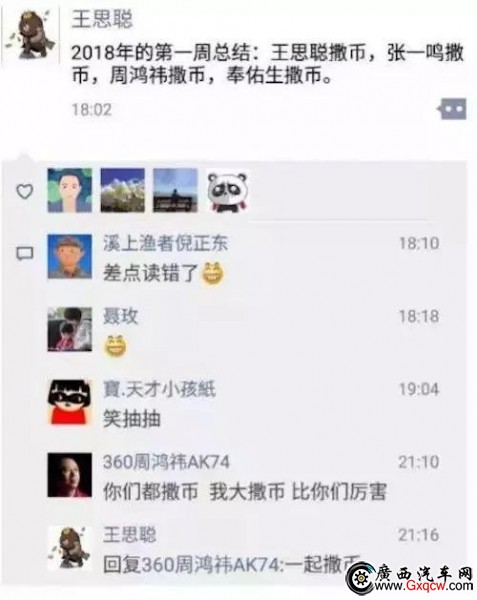View the panda avatar in likes row
The height and width of the screenshot is (600, 477).
228,190
